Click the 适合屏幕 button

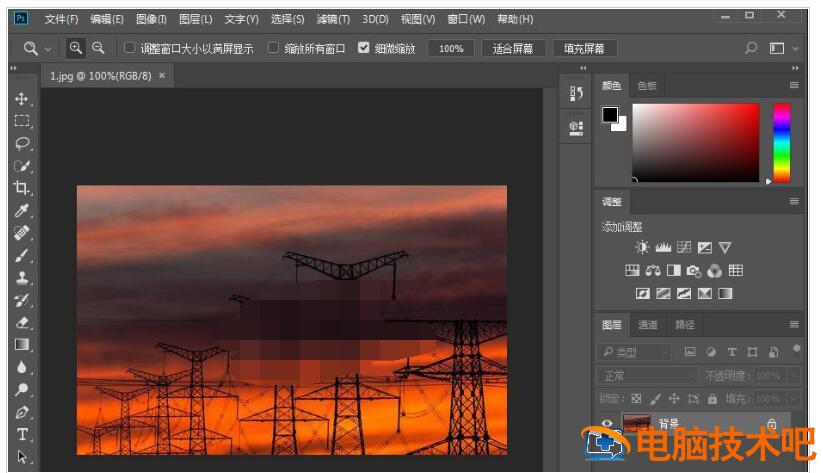coord(514,48)
